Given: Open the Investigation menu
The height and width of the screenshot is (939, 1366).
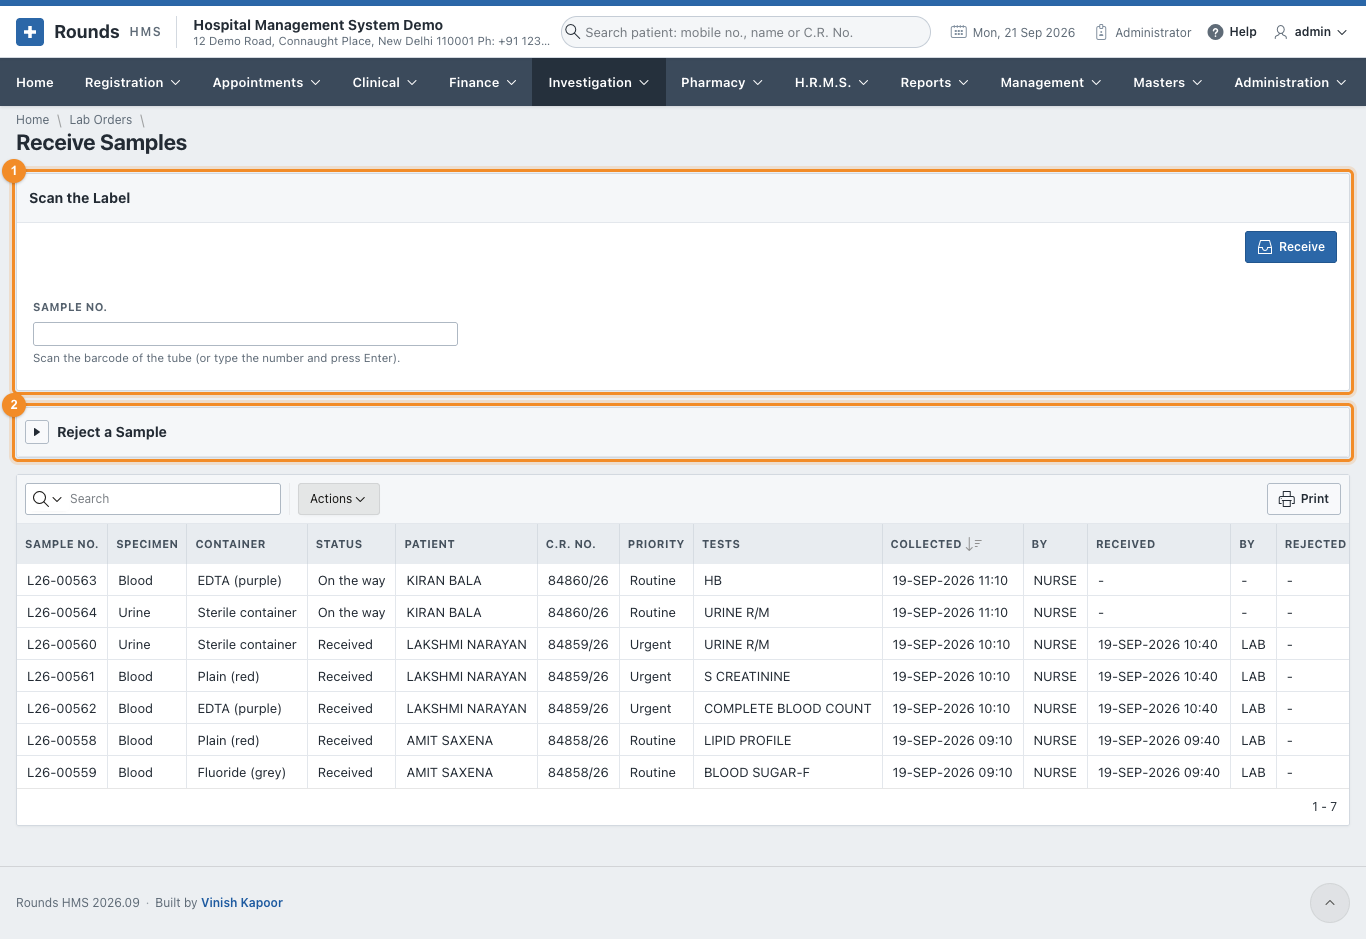Looking at the screenshot, I should tap(598, 82).
